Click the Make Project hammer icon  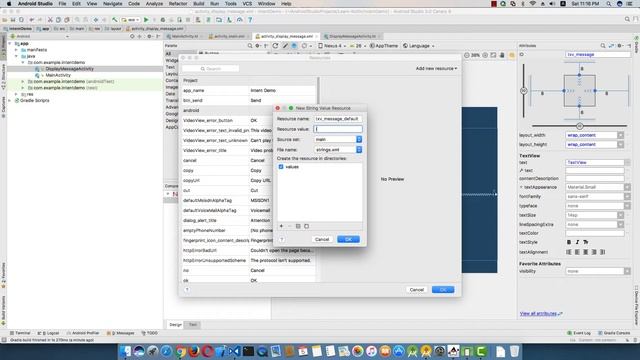click(x=115, y=20)
